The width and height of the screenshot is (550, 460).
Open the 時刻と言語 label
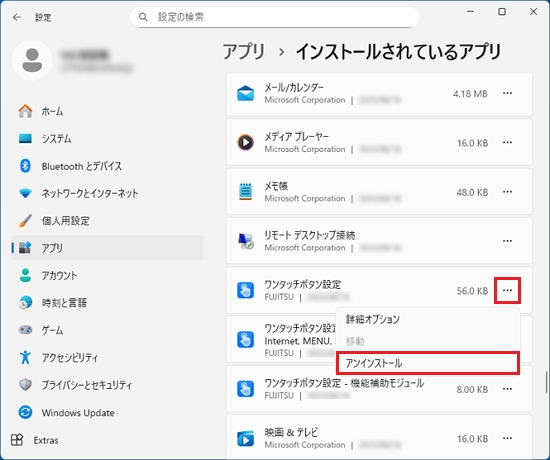click(x=64, y=302)
